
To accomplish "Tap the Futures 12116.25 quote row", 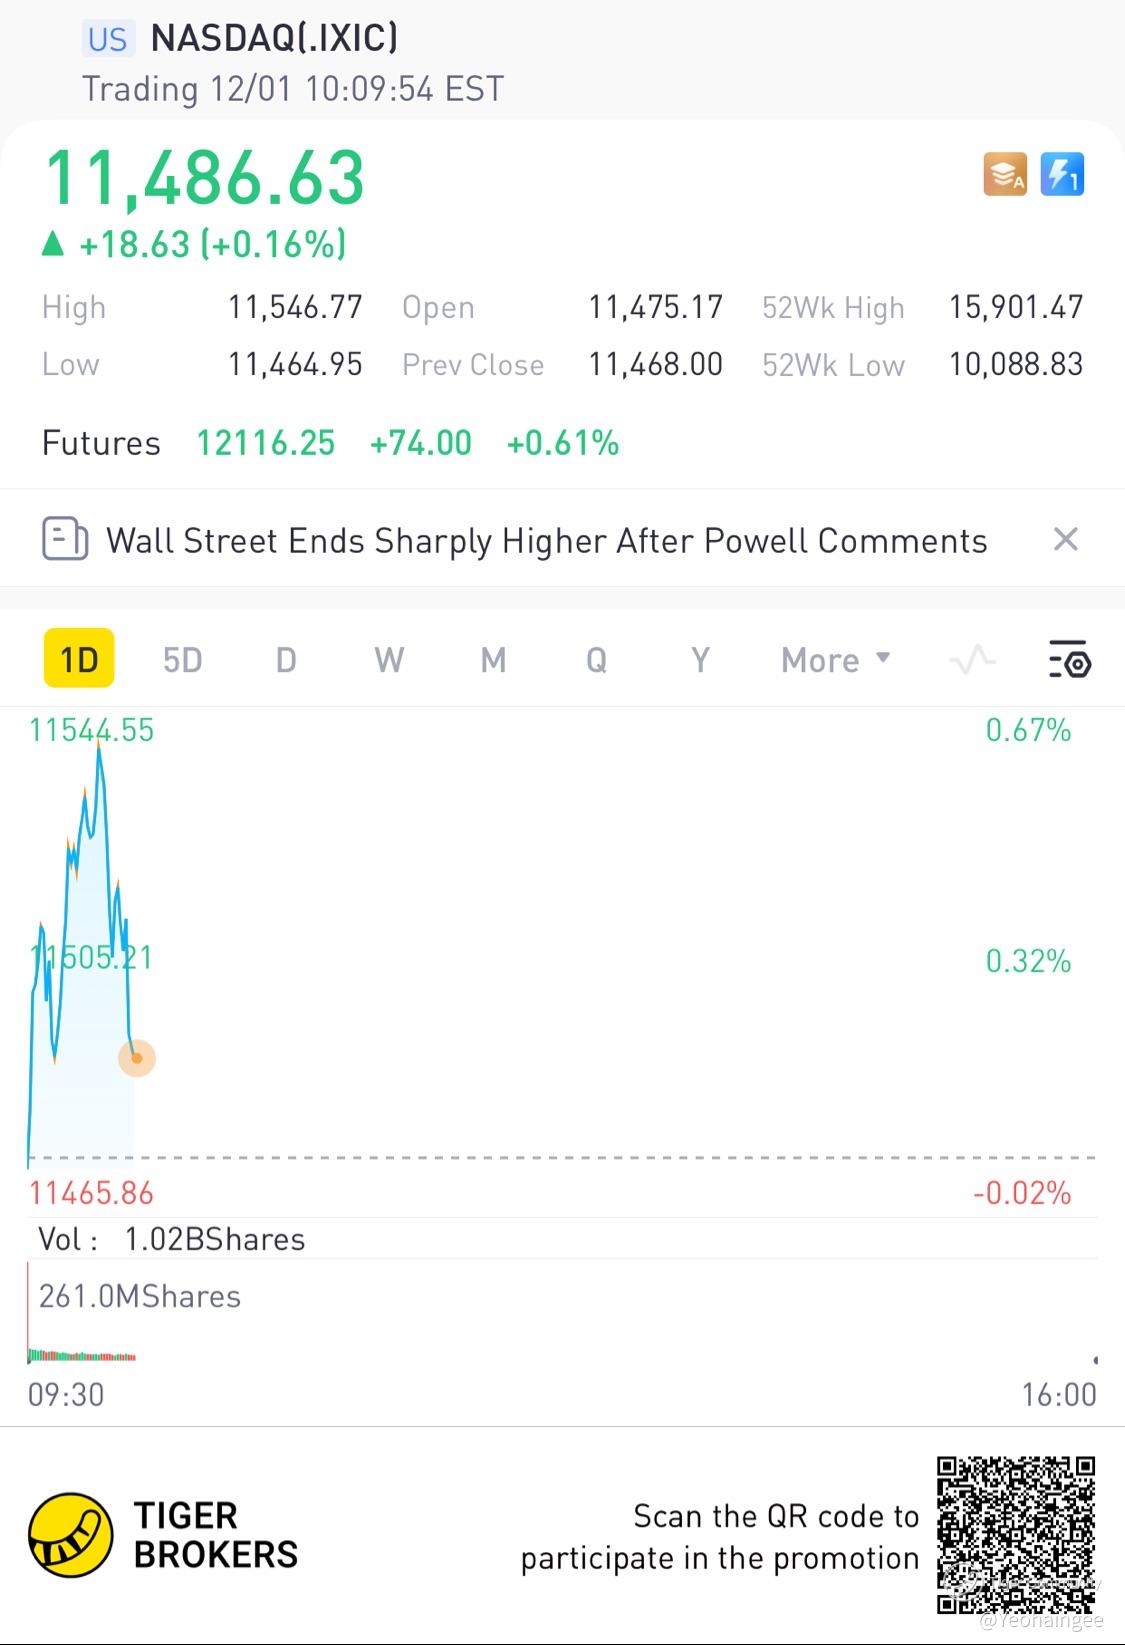I will click(x=330, y=442).
